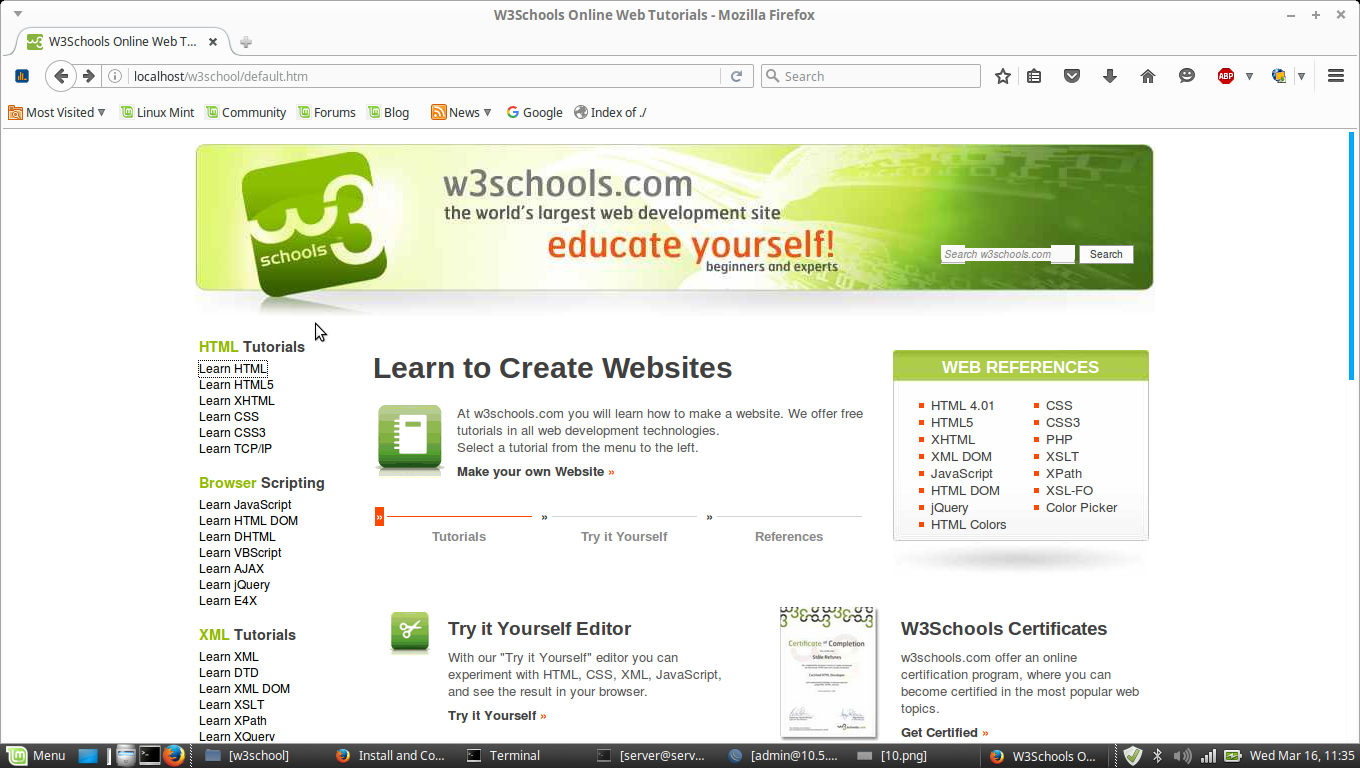The height and width of the screenshot is (768, 1360).
Task: Open Learn XSLT link
Action: (x=232, y=704)
